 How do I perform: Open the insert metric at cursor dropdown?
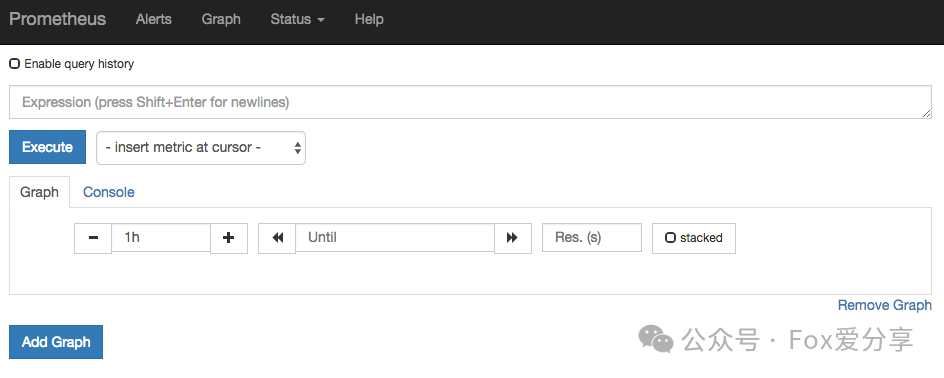tap(200, 147)
